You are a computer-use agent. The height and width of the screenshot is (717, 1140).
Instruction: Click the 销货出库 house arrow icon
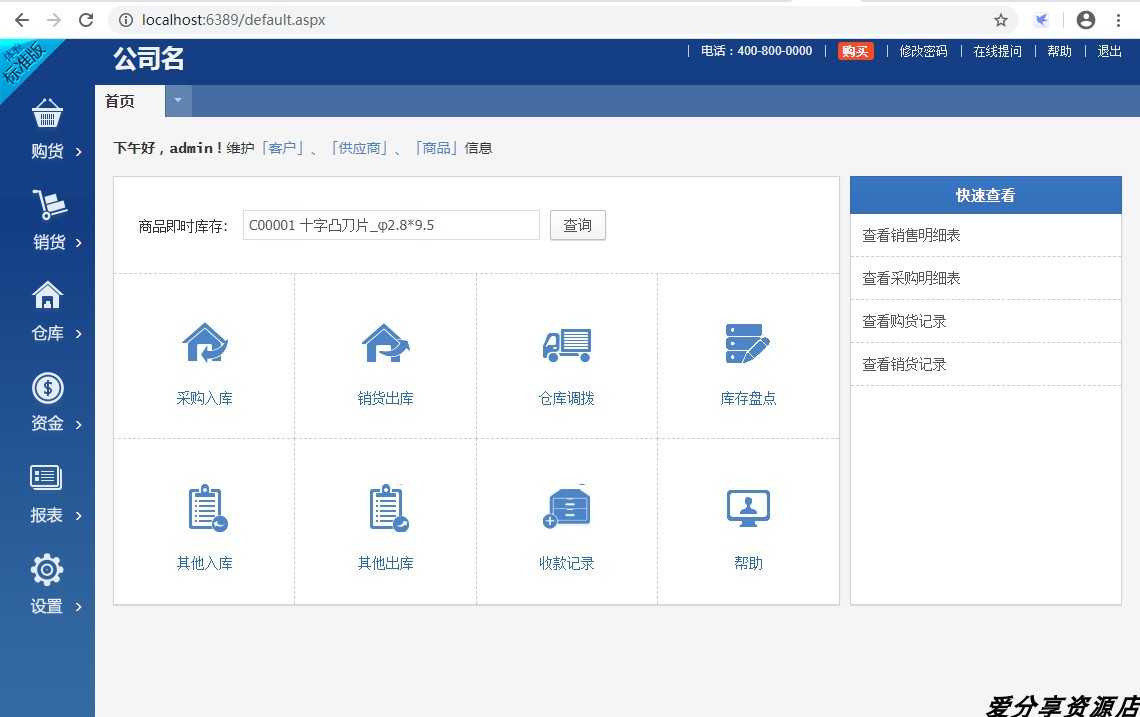(386, 343)
